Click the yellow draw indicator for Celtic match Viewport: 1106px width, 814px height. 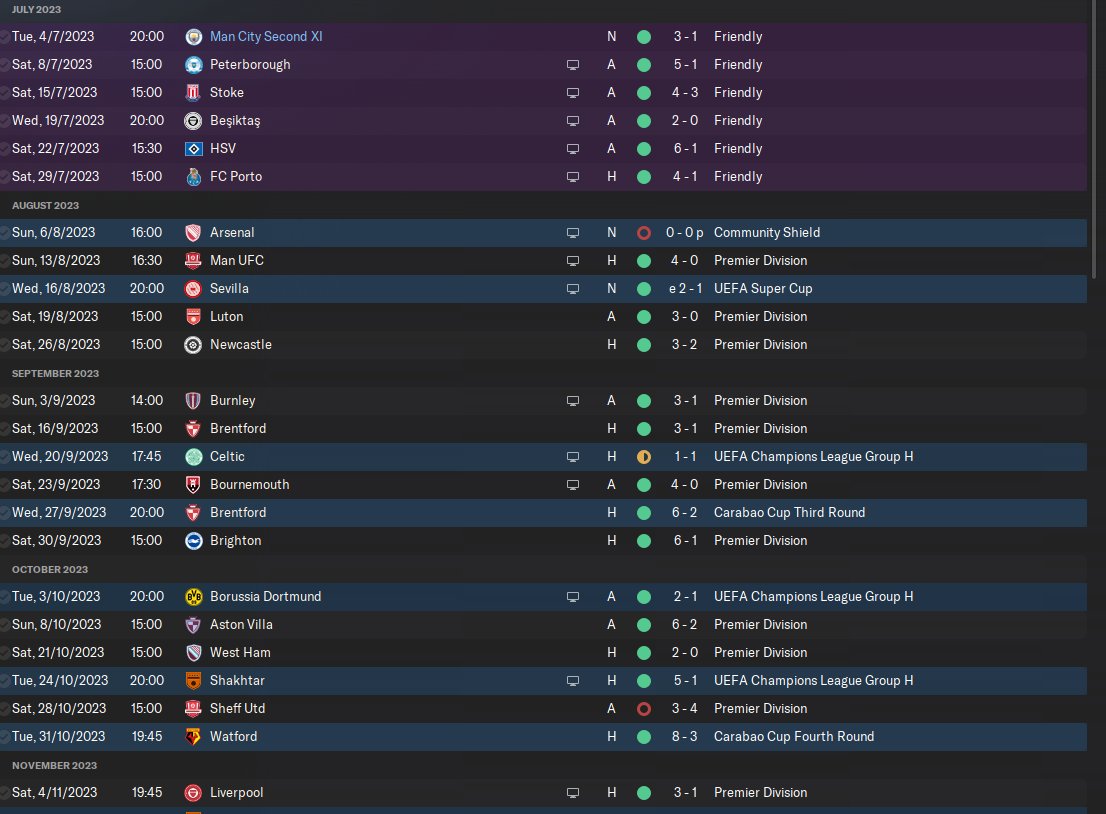(644, 457)
